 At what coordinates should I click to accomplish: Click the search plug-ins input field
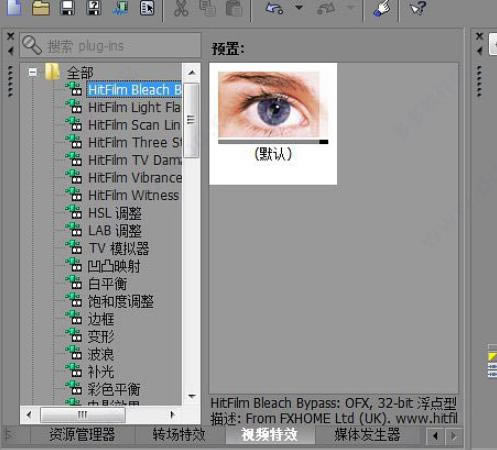click(x=110, y=45)
